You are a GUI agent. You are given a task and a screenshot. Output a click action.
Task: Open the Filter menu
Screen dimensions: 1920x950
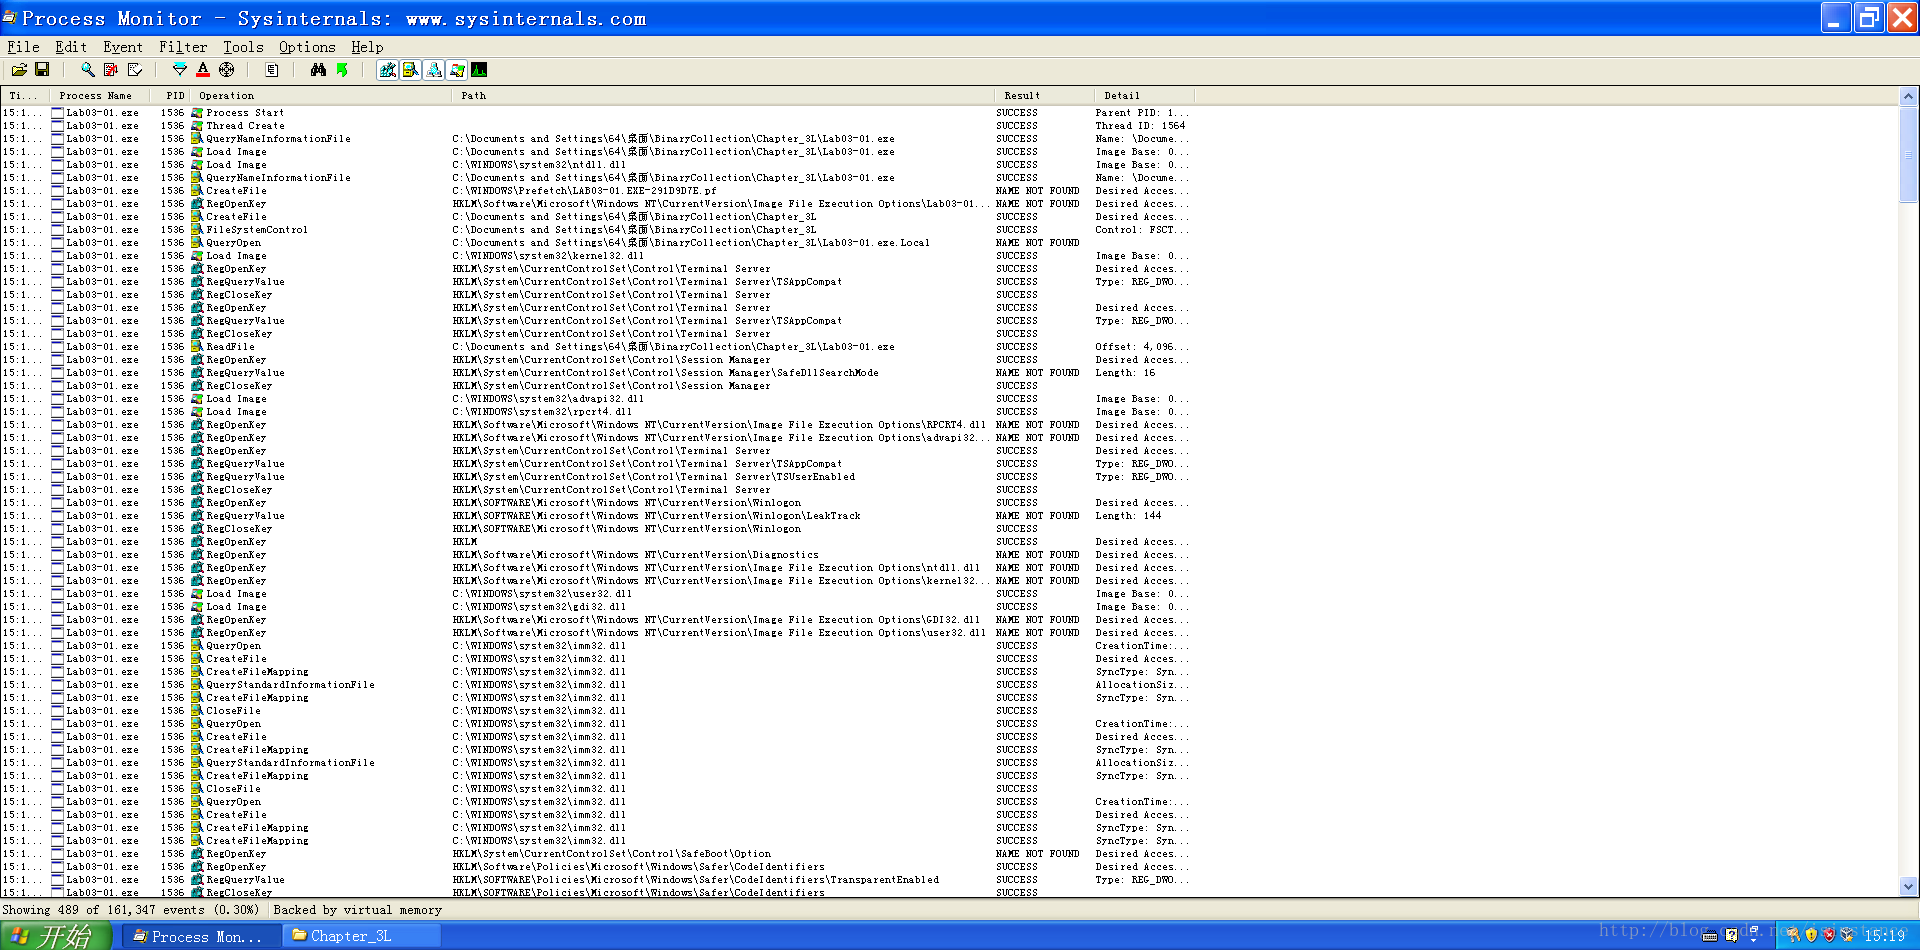183,47
